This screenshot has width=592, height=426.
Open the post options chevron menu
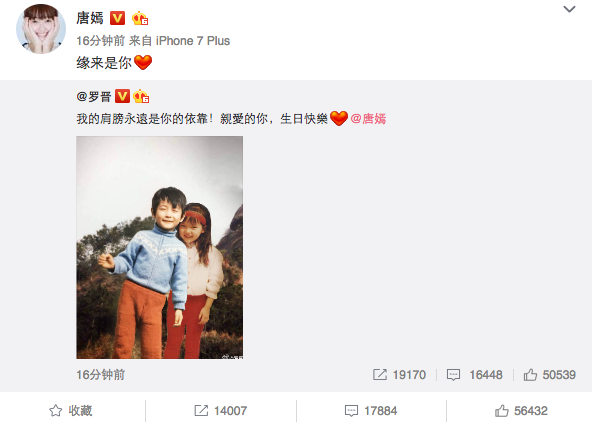click(x=569, y=9)
